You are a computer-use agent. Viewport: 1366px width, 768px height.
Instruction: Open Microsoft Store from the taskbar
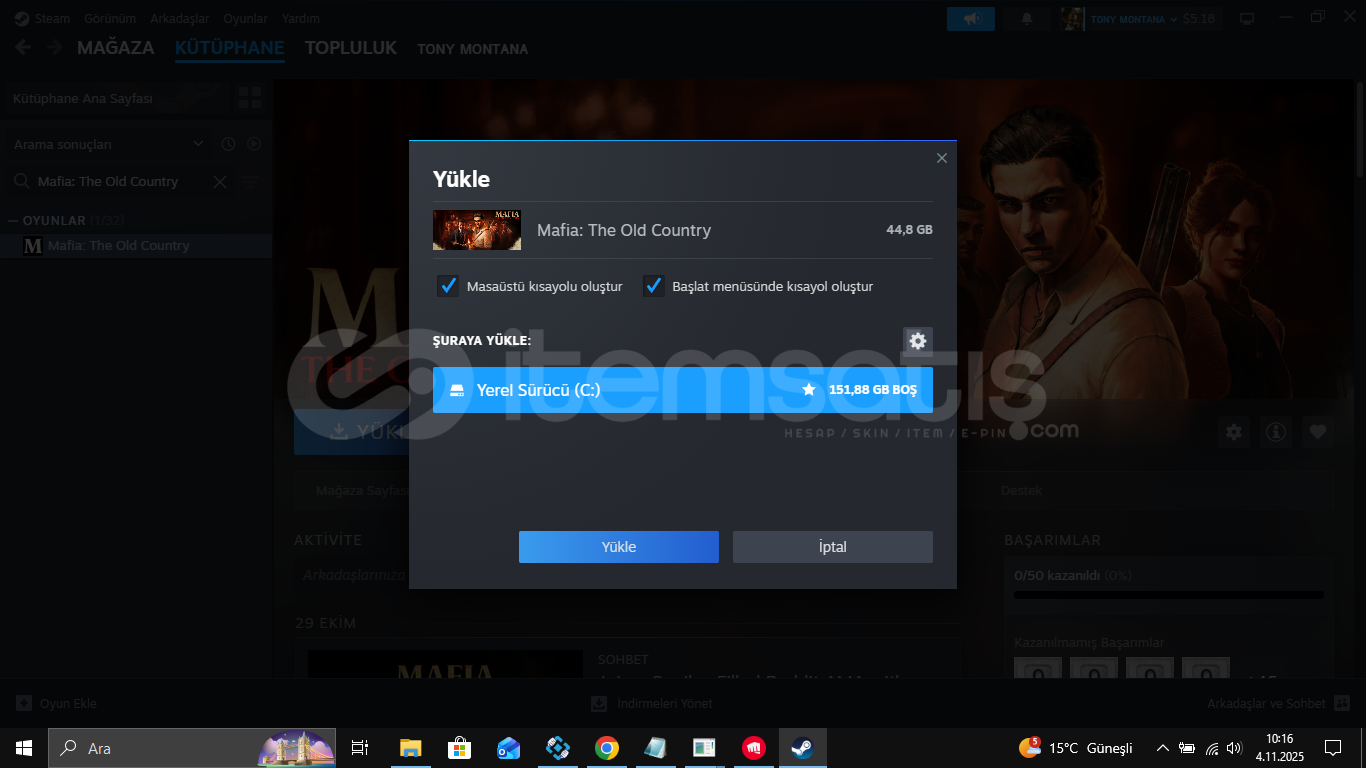click(459, 748)
